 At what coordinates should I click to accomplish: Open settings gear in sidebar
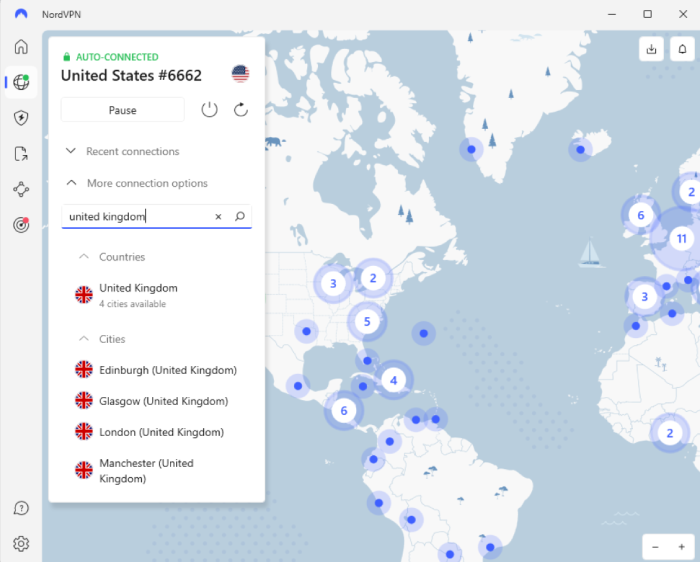[x=21, y=544]
